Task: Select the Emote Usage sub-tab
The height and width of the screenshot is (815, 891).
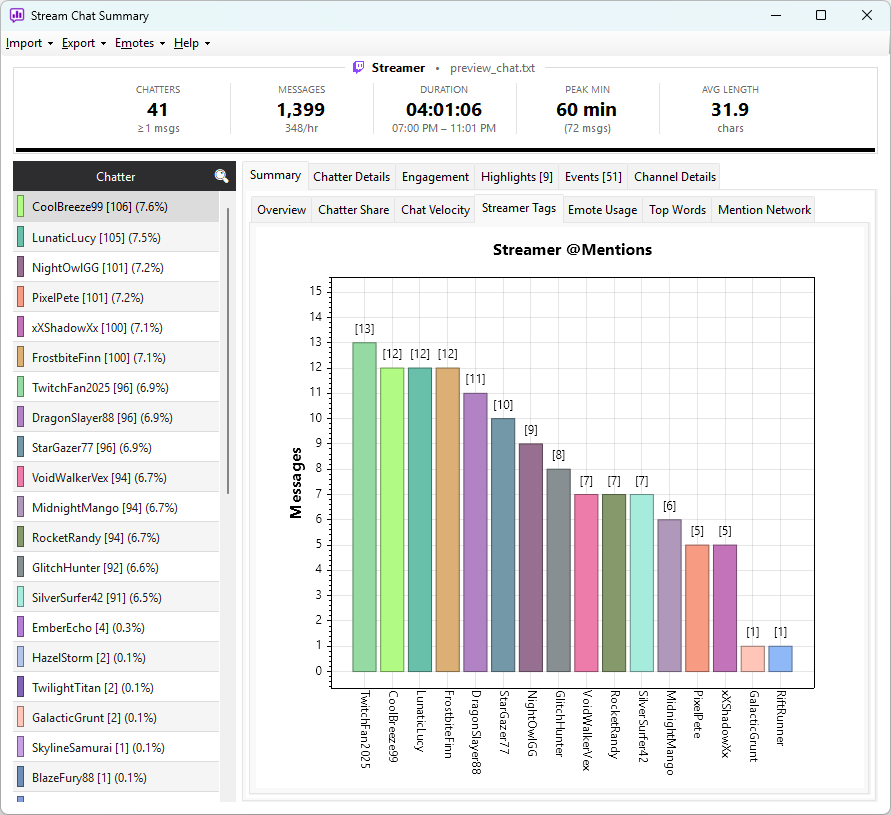Action: coord(602,210)
